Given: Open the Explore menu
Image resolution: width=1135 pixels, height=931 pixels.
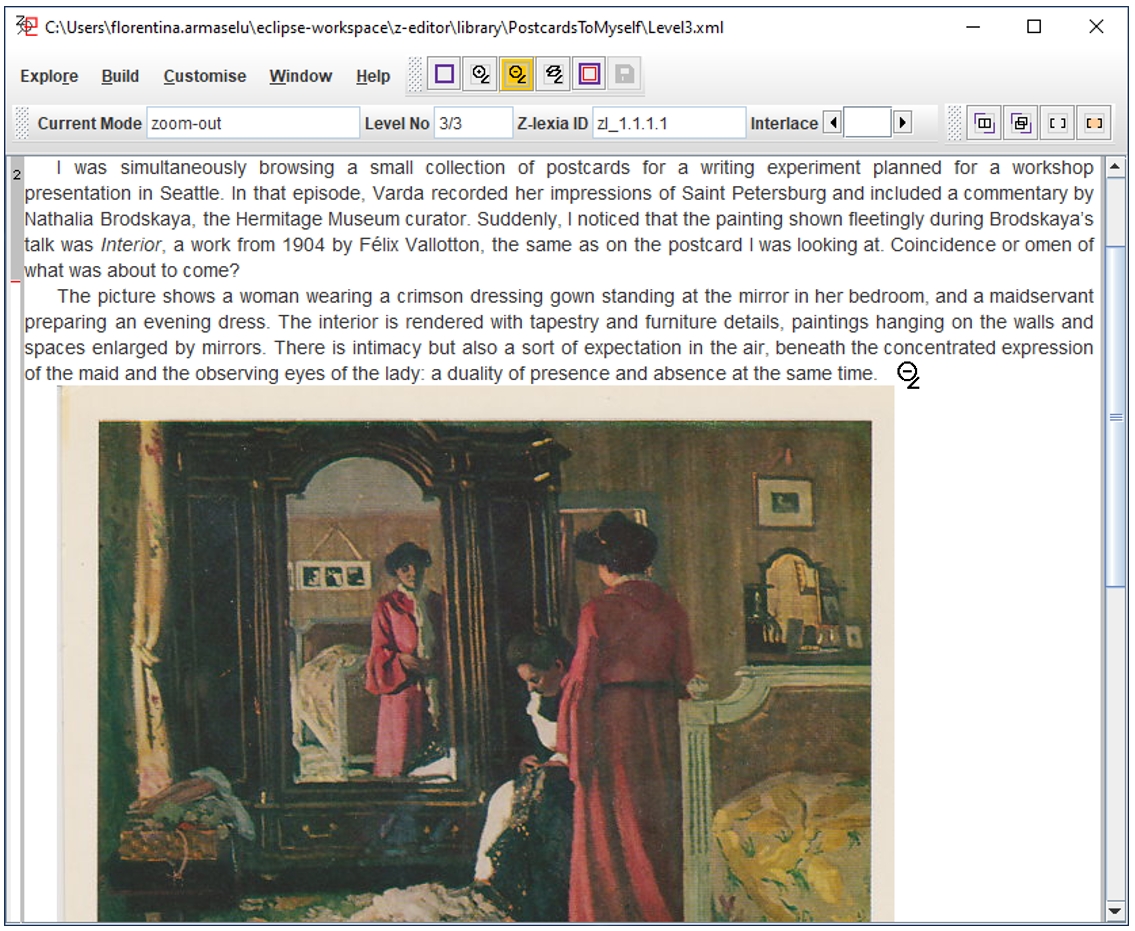Looking at the screenshot, I should pos(49,76).
